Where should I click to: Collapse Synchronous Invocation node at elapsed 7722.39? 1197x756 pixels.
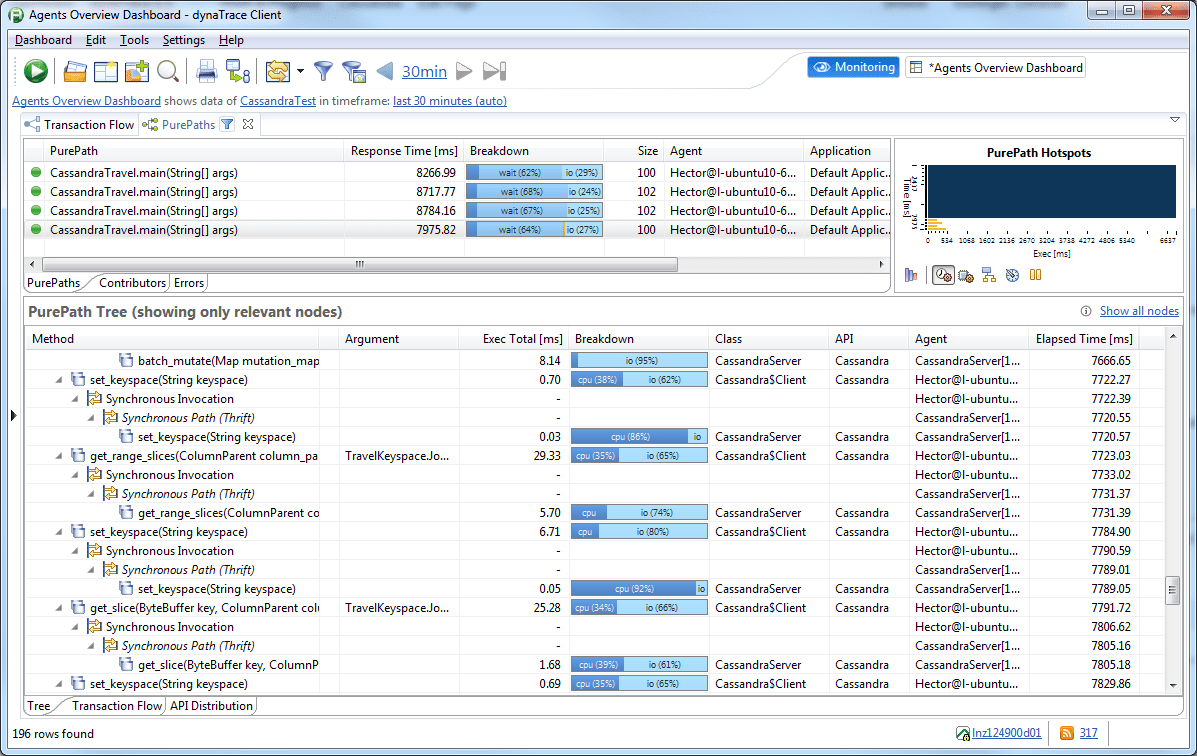coord(75,399)
